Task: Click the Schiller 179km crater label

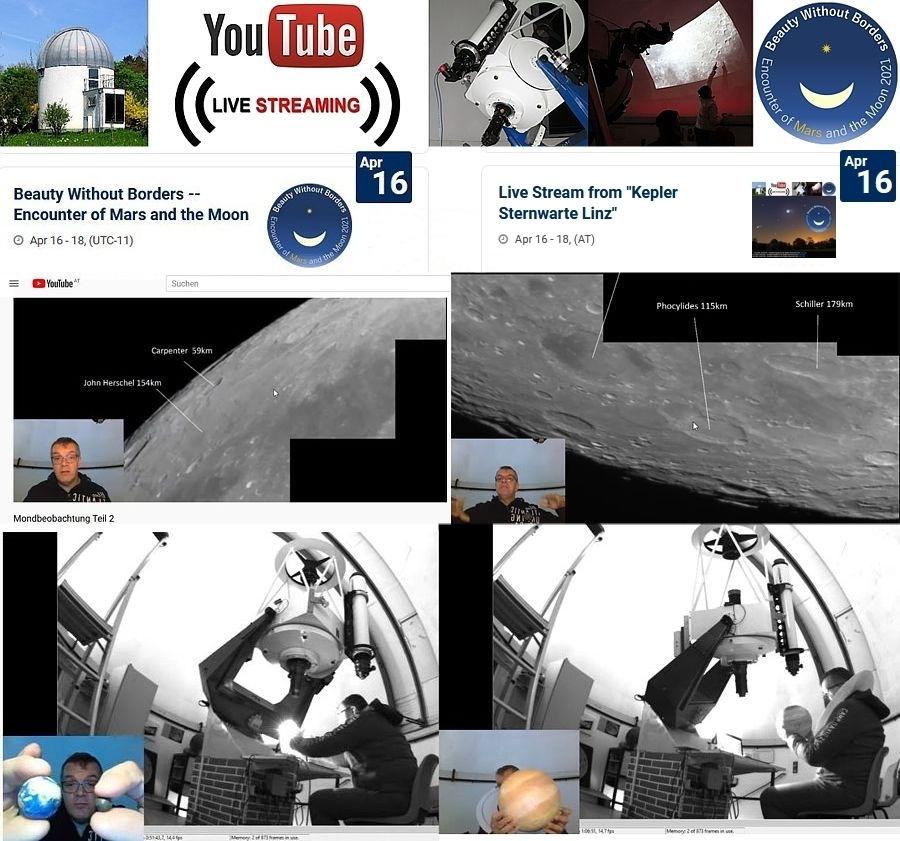Action: click(x=824, y=304)
